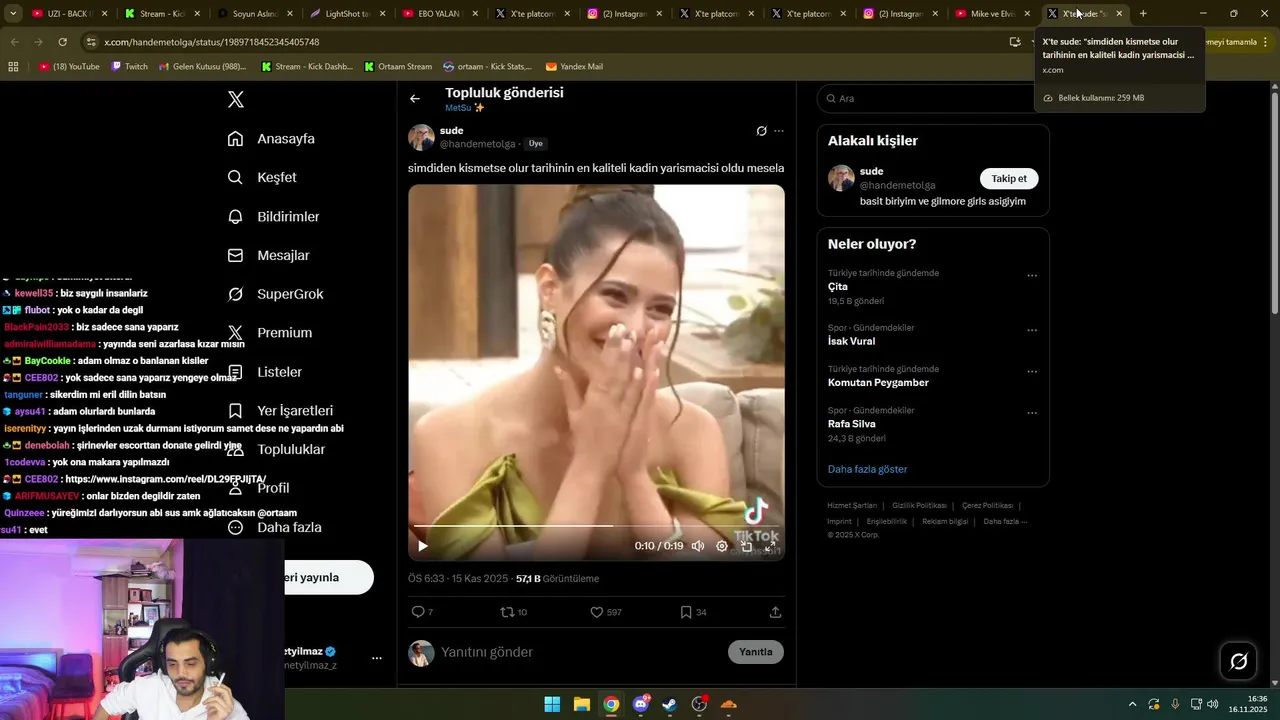Open the account menu dots near the profile name
The height and width of the screenshot is (720, 1280).
pos(377,658)
